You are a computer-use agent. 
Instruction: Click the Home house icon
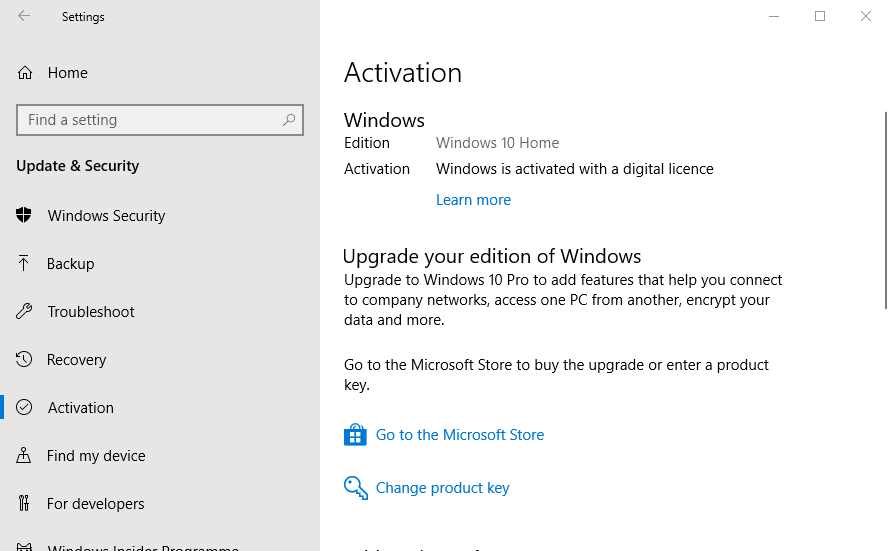(25, 73)
